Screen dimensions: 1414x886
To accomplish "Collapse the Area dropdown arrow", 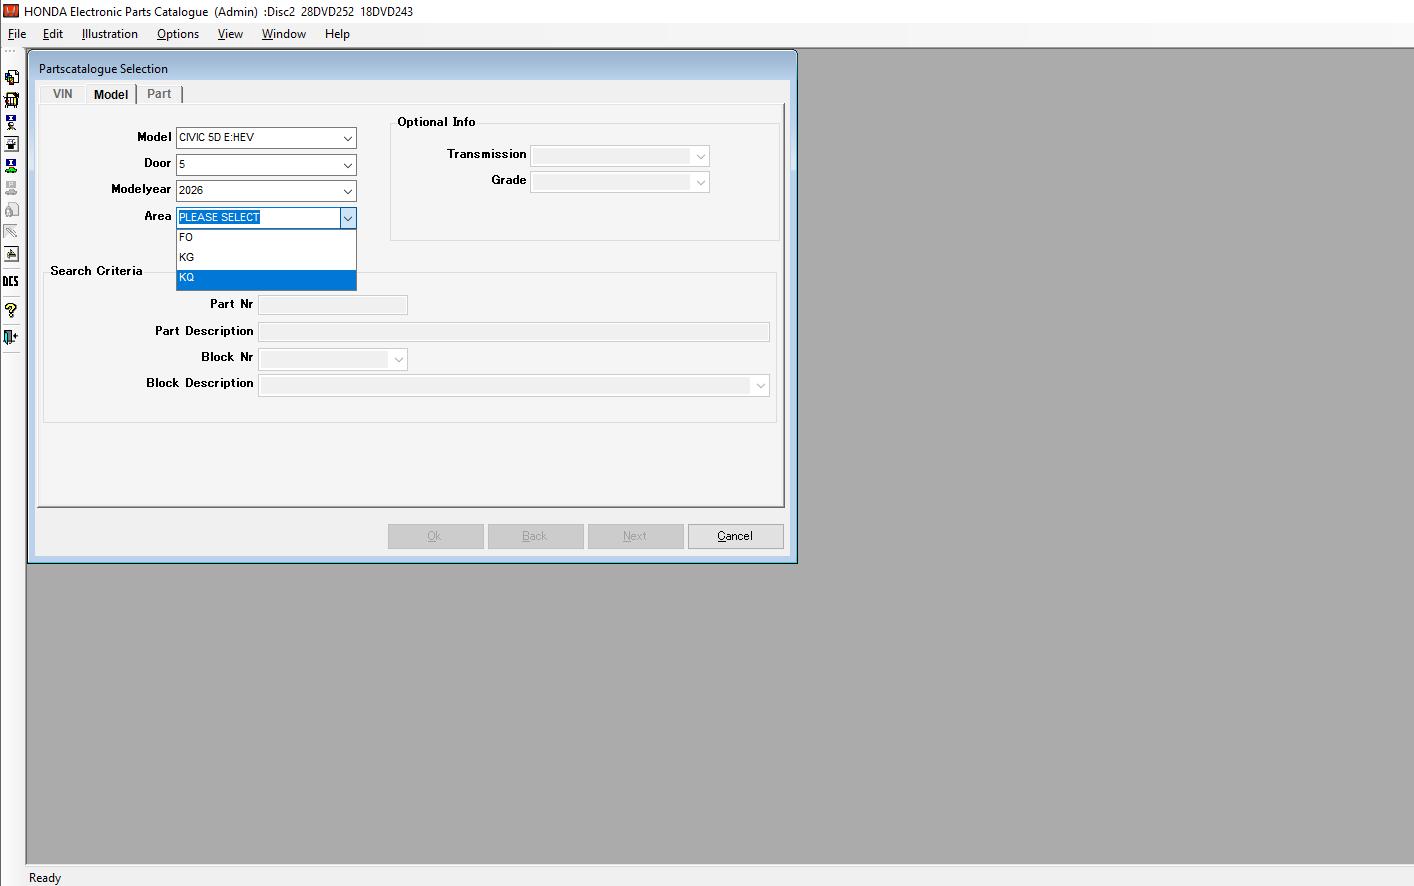I will (347, 217).
